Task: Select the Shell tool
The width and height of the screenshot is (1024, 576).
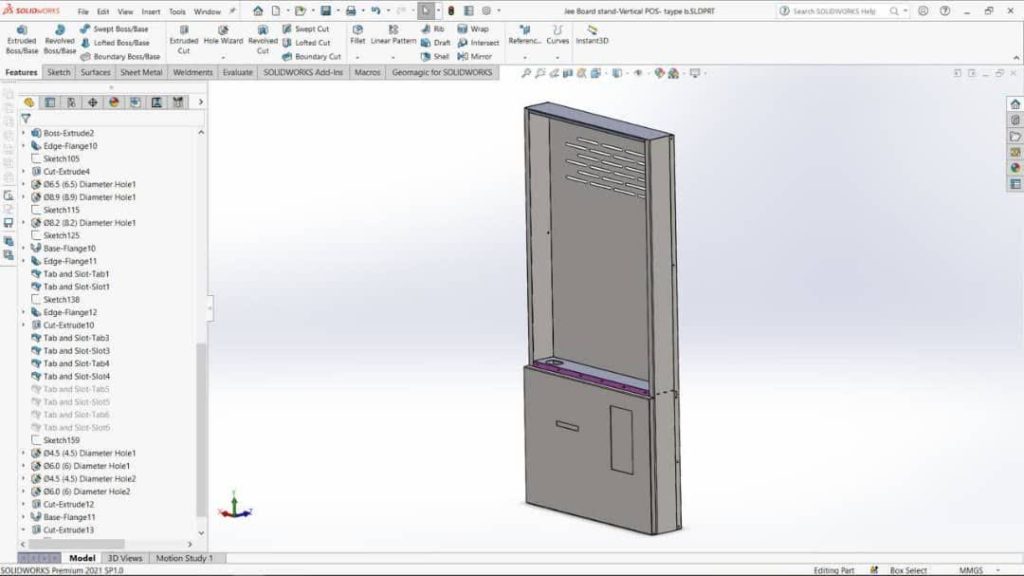Action: (435, 57)
